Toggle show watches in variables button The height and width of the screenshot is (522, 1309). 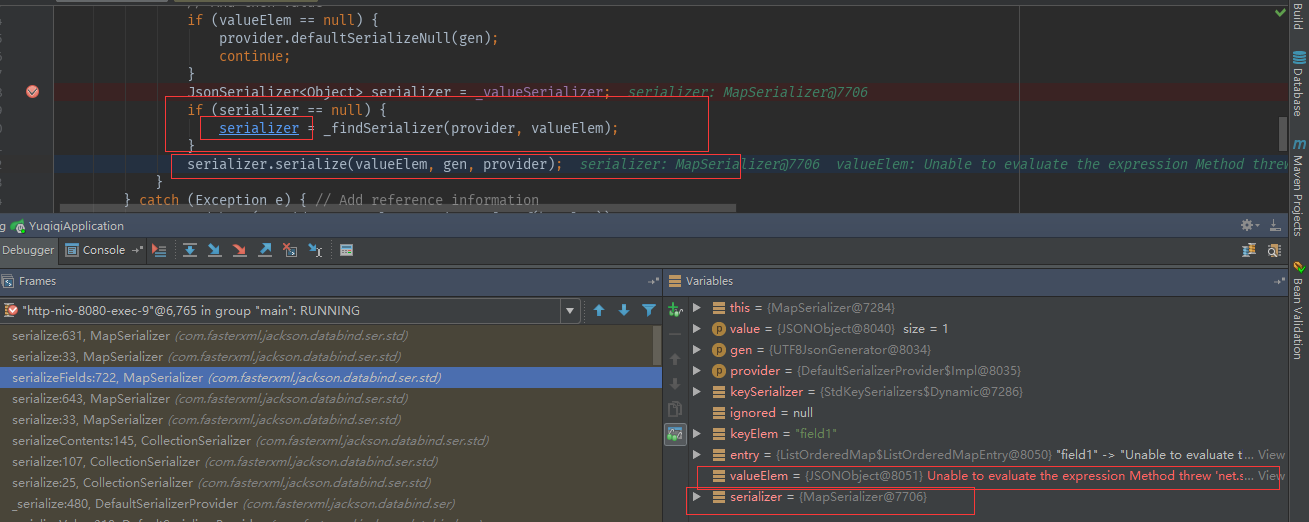[x=675, y=434]
